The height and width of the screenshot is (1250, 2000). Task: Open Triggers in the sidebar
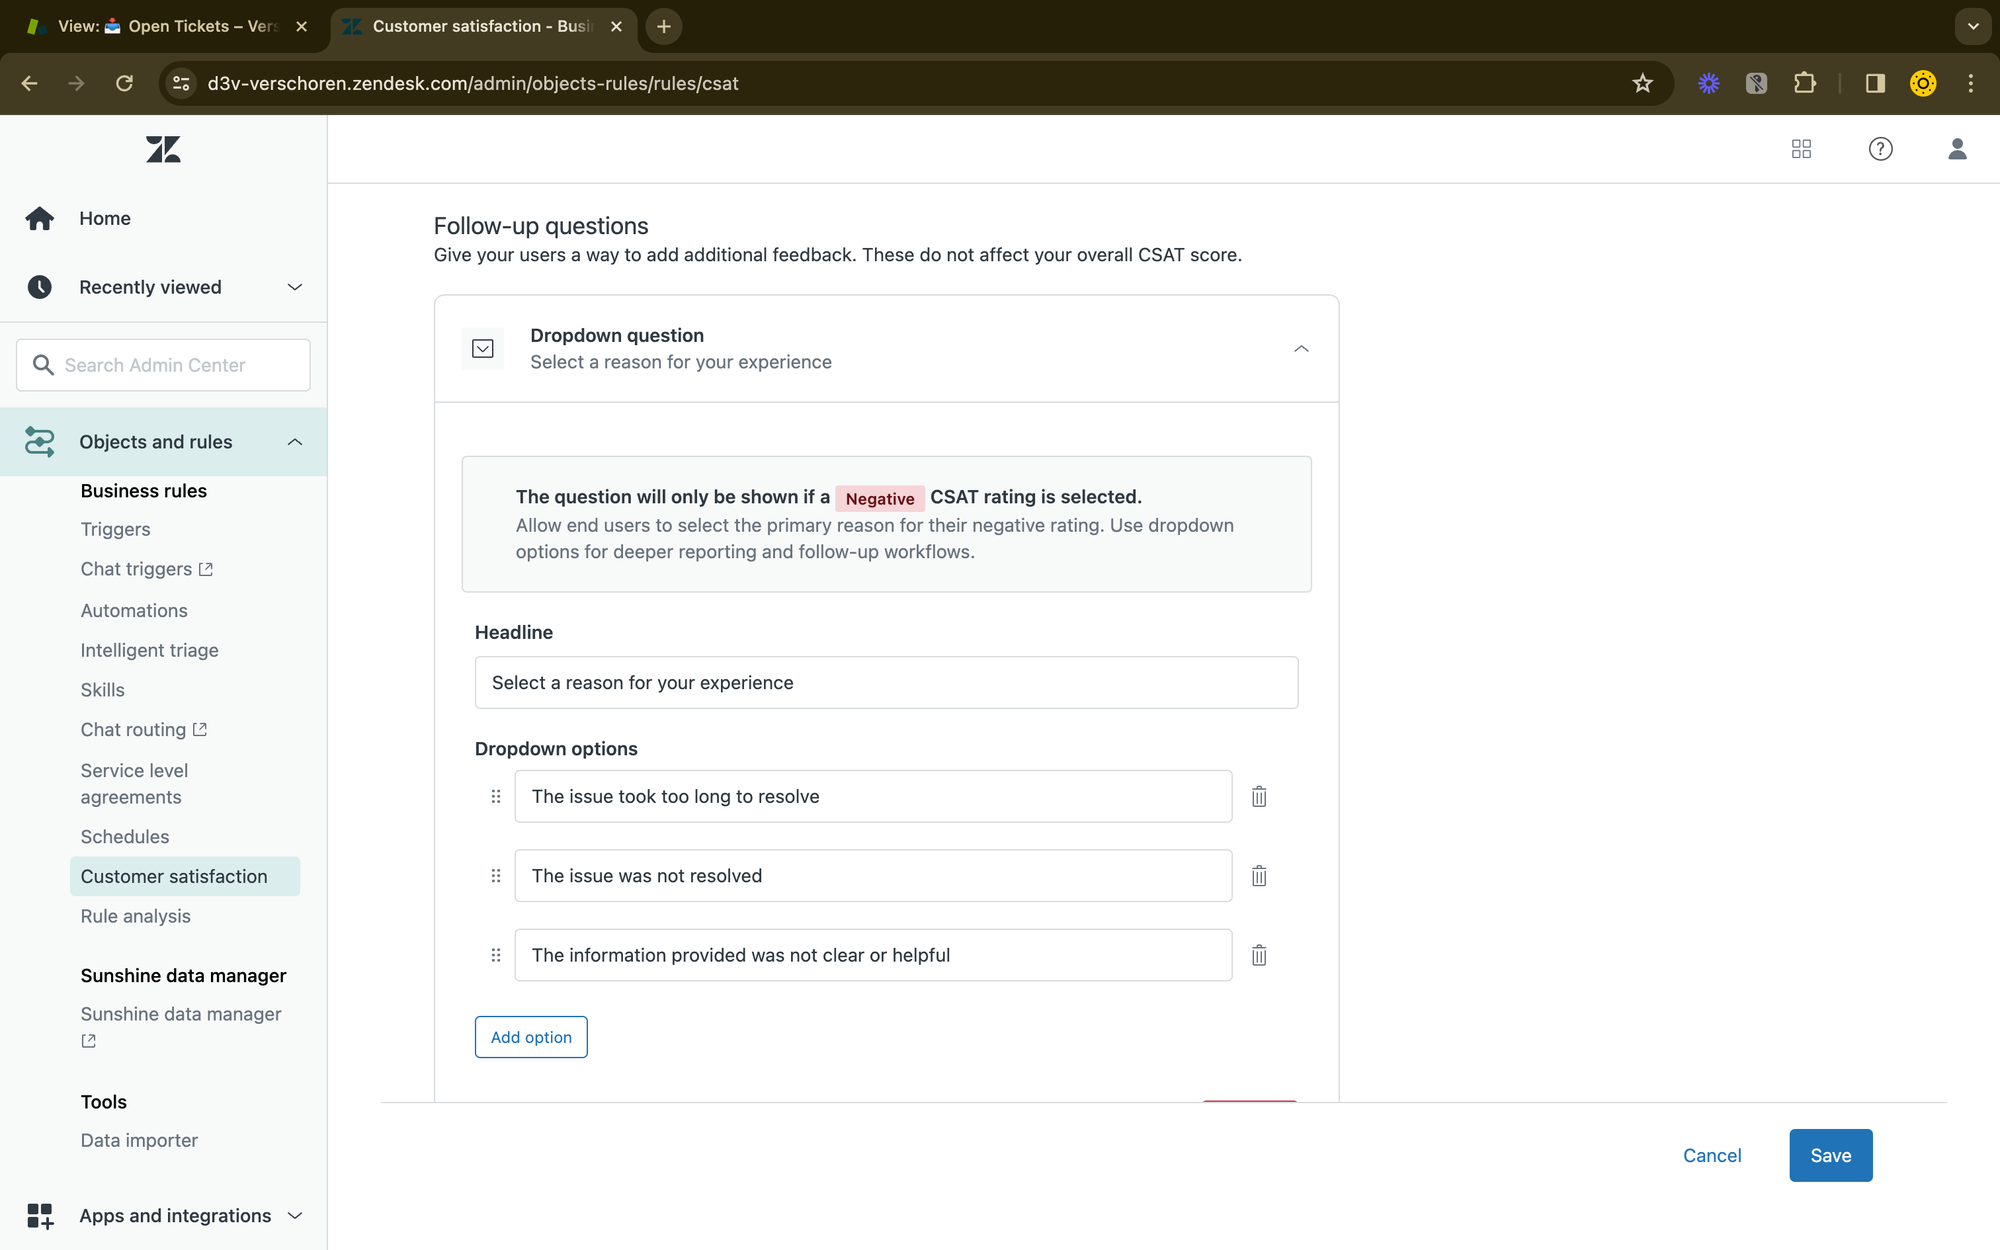(x=116, y=529)
